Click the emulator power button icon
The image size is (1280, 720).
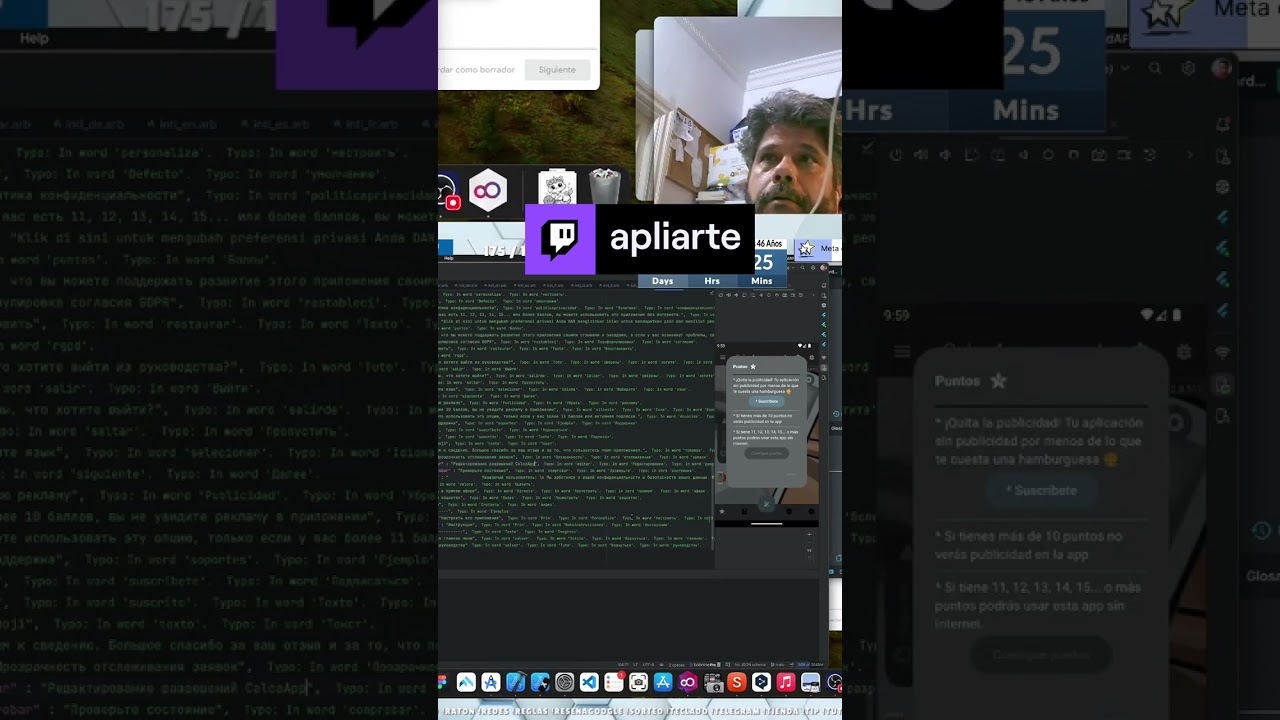(721, 295)
